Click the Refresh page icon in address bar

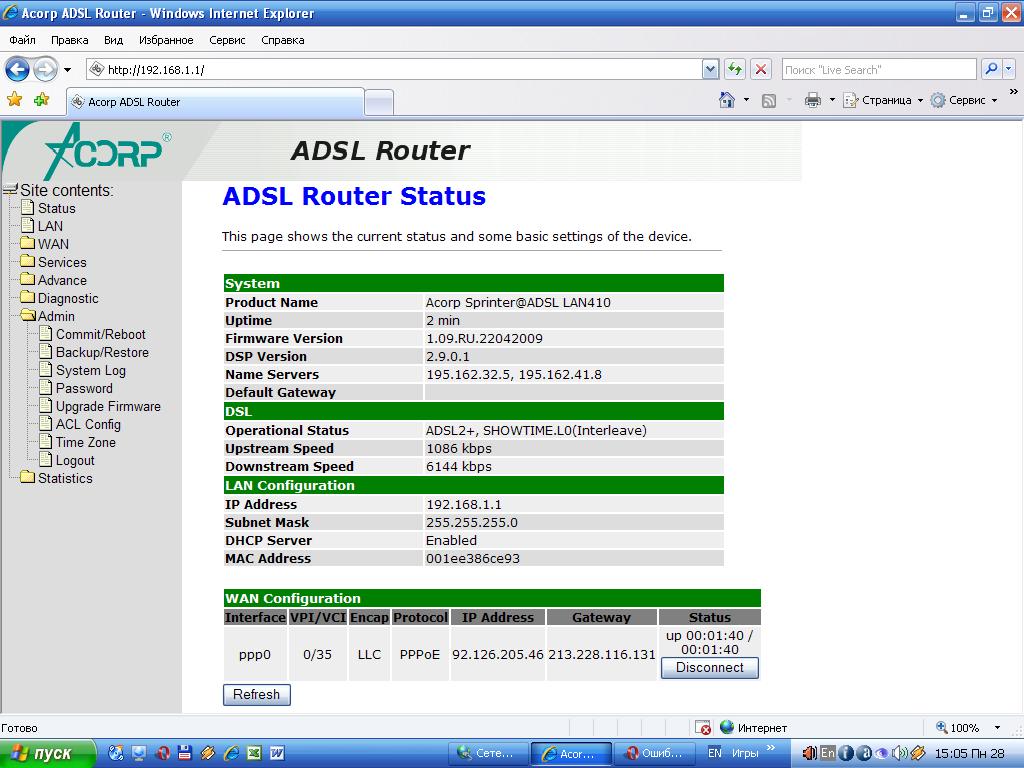click(735, 69)
